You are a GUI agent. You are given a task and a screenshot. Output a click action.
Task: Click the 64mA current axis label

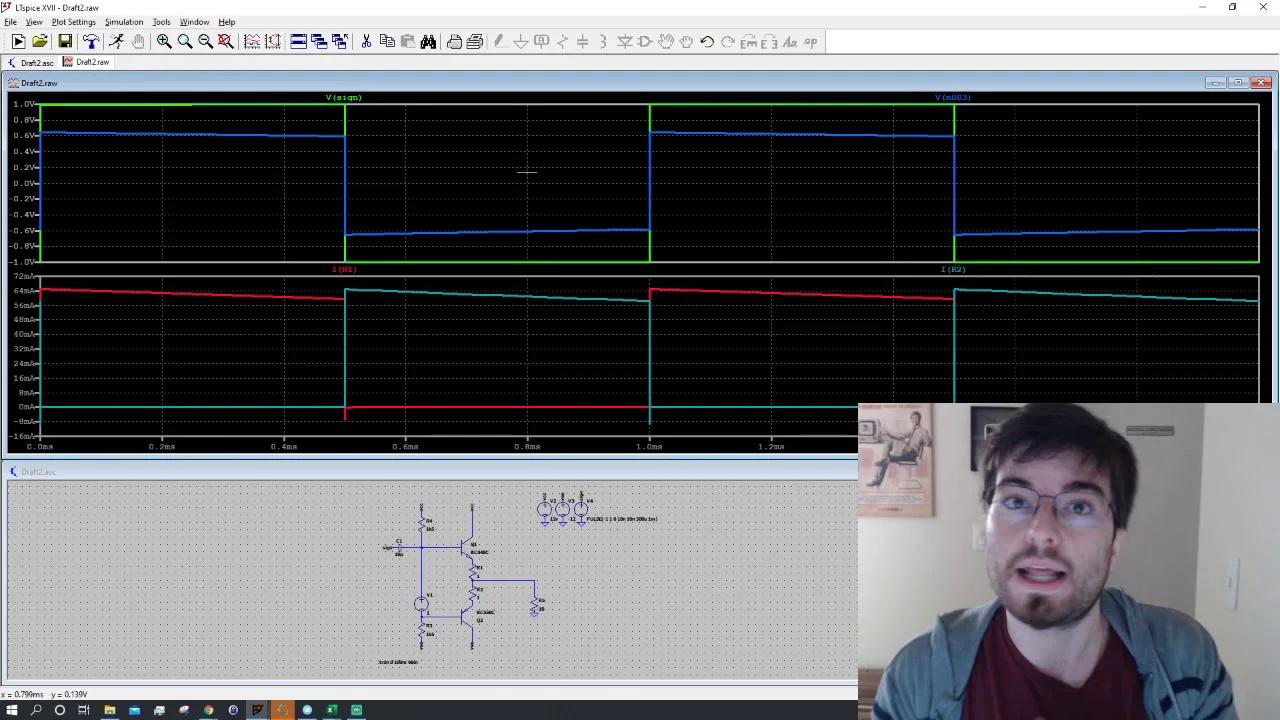[x=24, y=291]
